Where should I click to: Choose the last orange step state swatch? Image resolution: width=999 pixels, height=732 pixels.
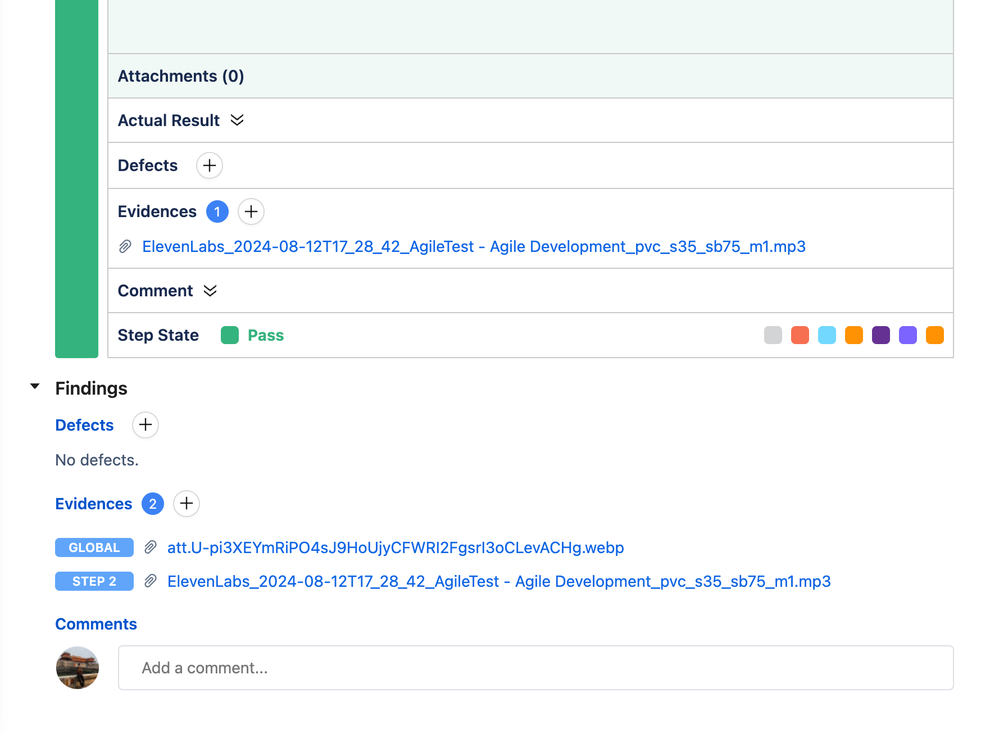pos(935,335)
